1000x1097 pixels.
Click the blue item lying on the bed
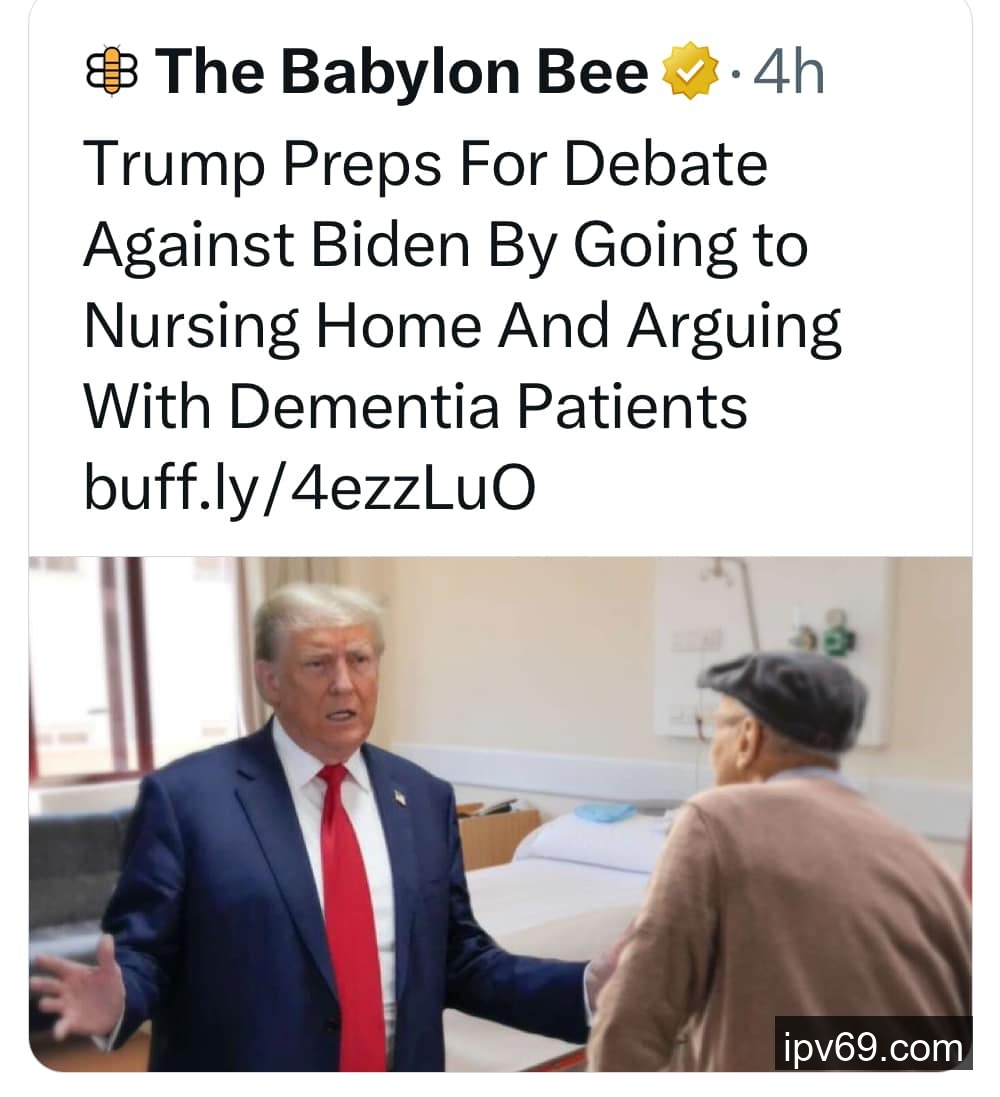pos(605,812)
